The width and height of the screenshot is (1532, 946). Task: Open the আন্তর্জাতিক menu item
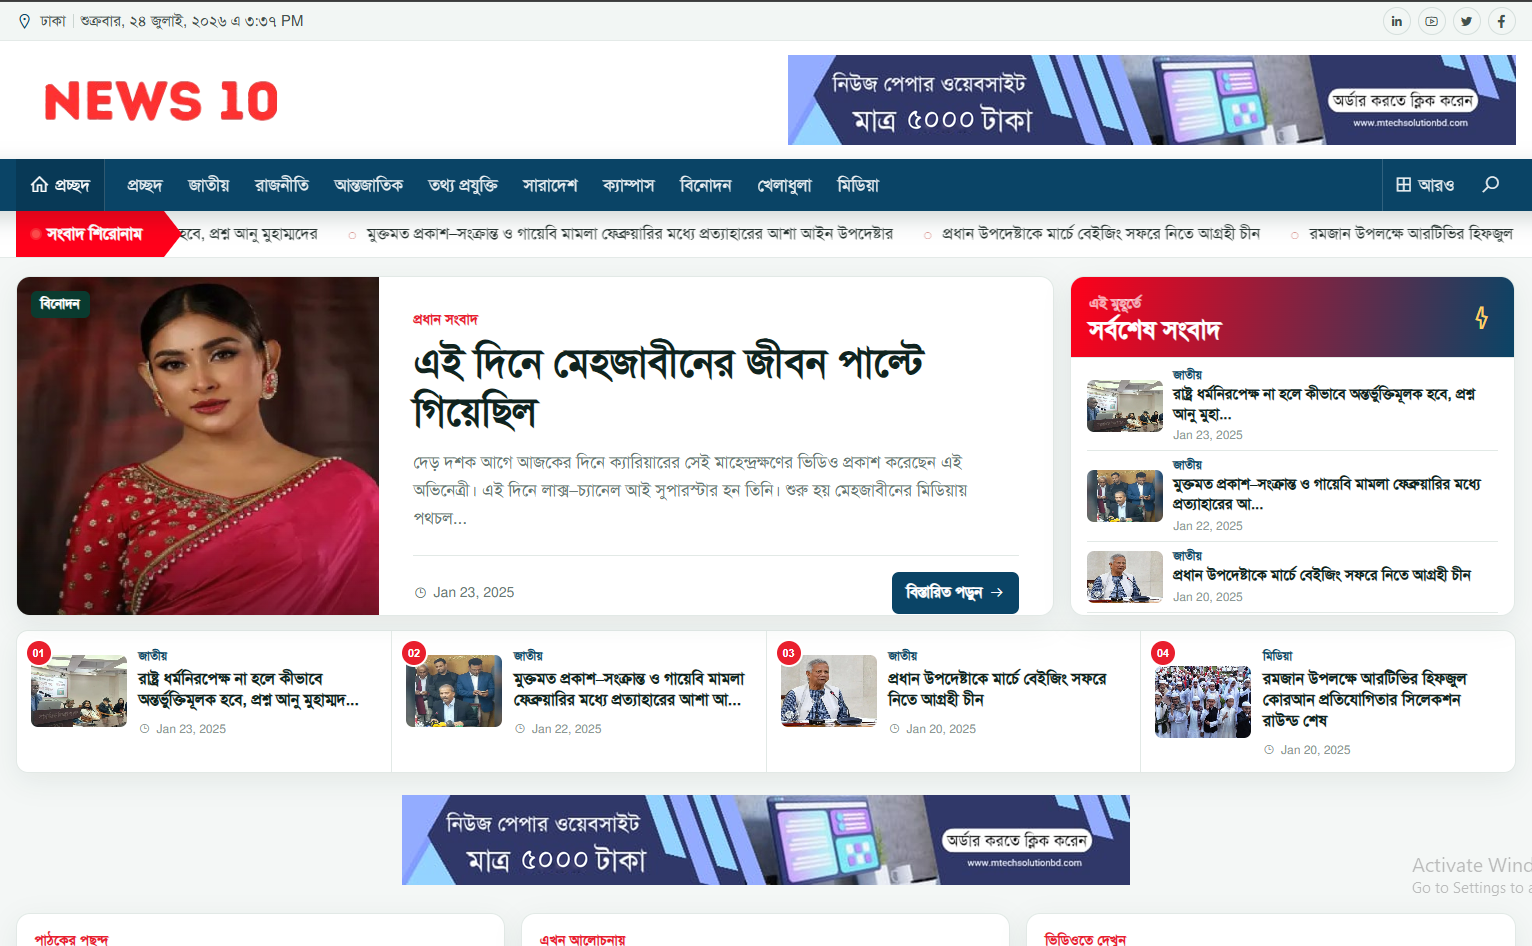pyautogui.click(x=369, y=185)
